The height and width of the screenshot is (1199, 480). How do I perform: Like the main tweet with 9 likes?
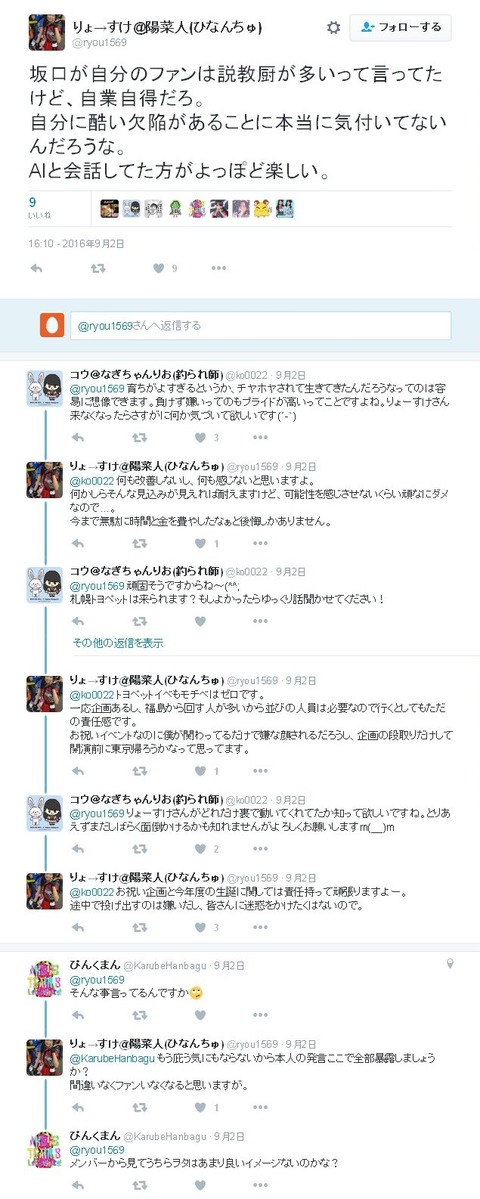pos(164,268)
